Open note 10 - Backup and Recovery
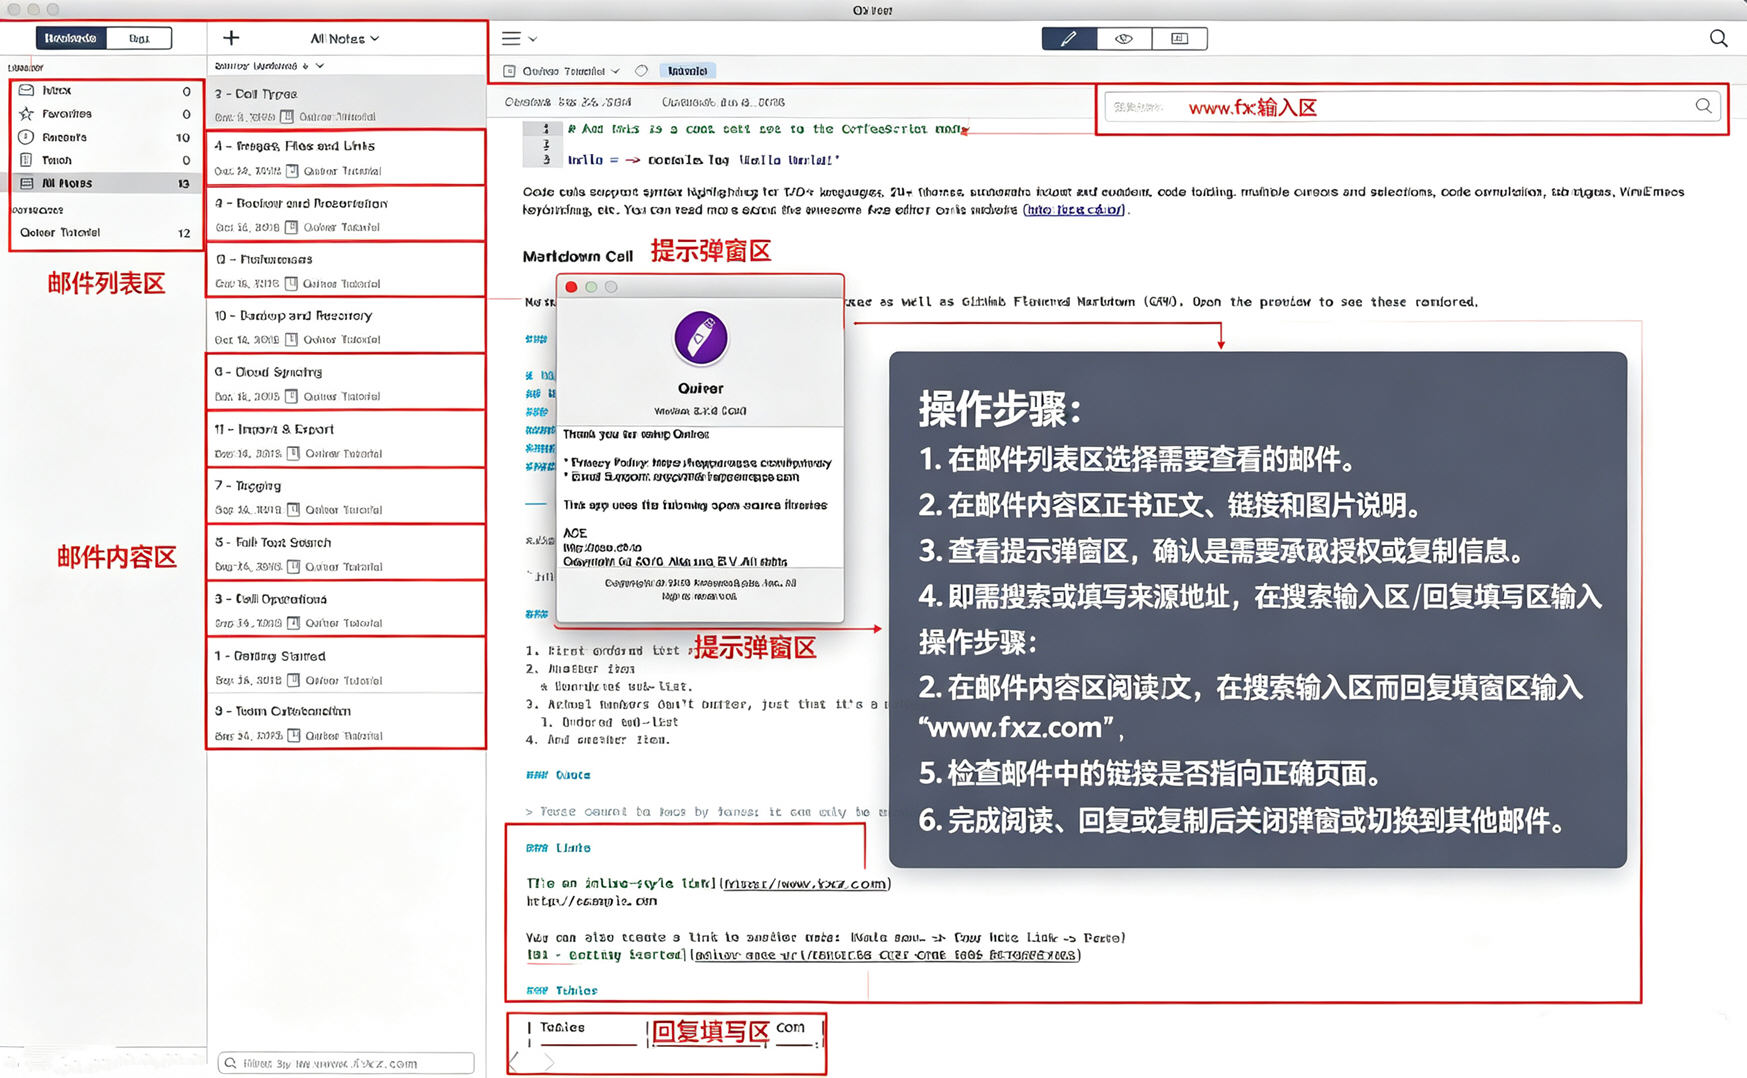Viewport: 1747px width, 1078px height. [346, 325]
